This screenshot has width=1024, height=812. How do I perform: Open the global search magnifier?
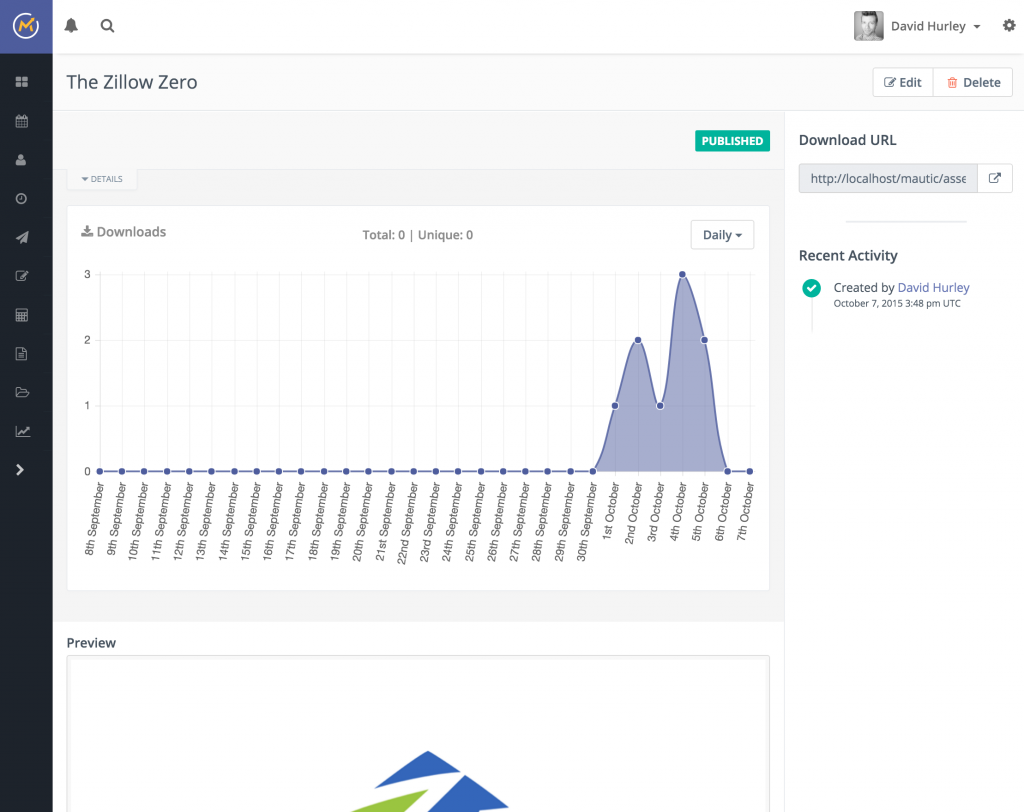tap(107, 25)
